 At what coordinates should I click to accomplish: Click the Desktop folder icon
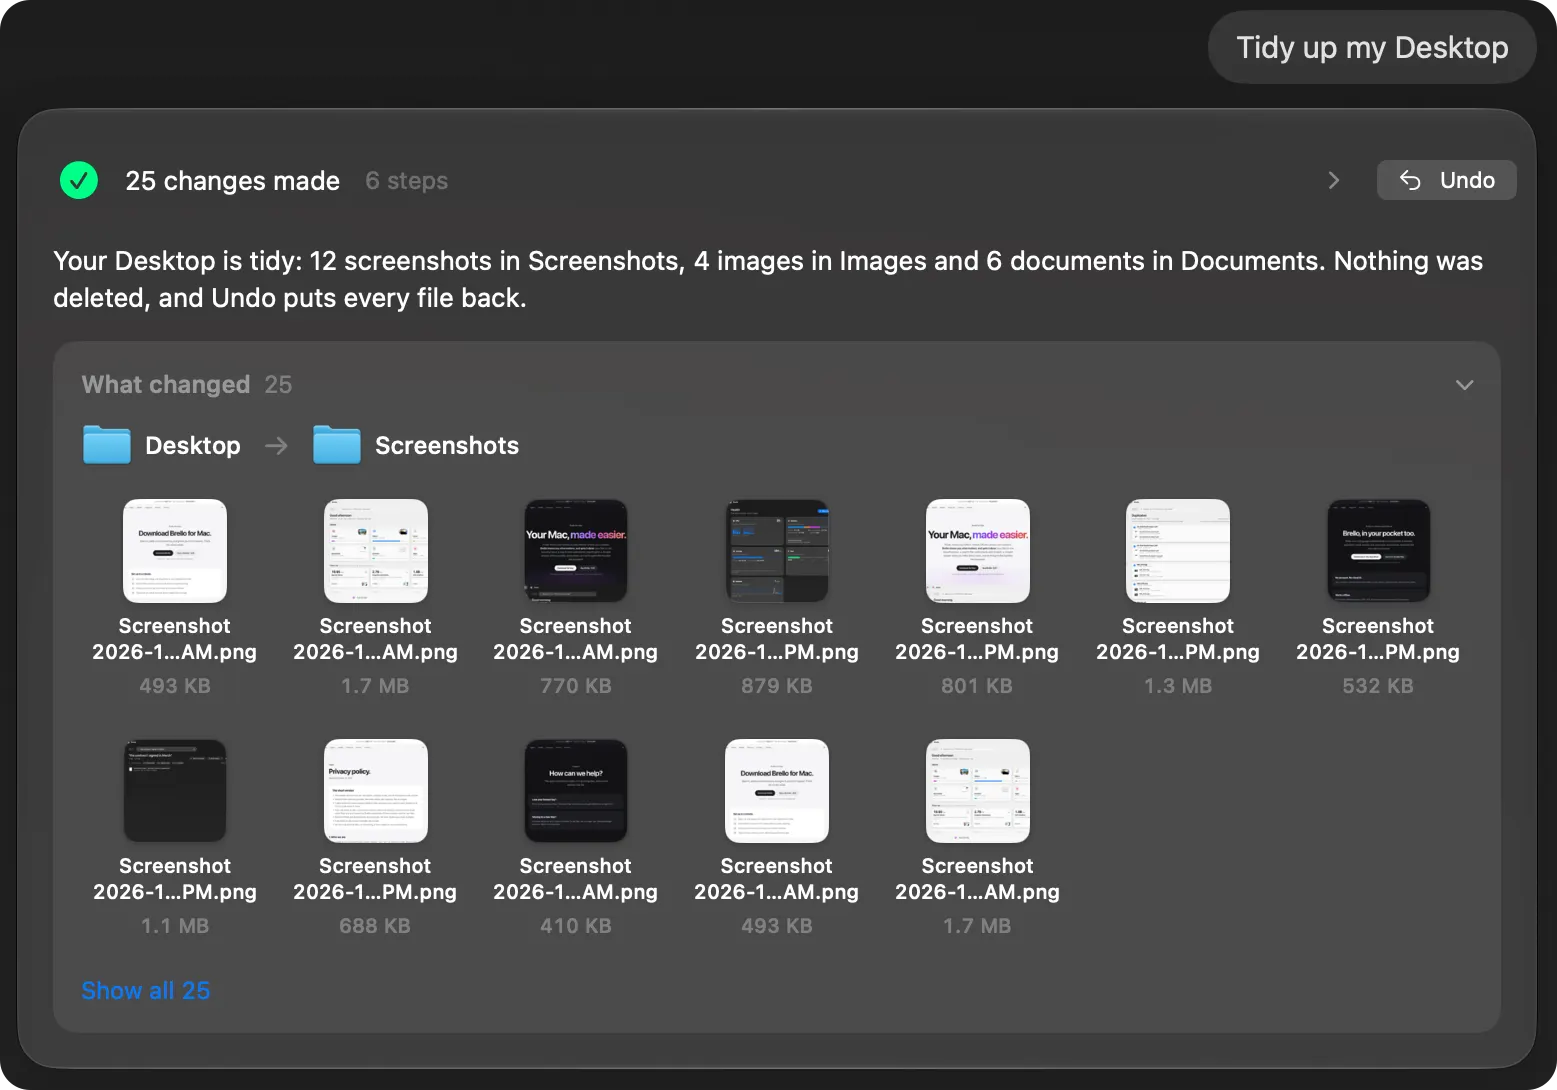pyautogui.click(x=107, y=445)
